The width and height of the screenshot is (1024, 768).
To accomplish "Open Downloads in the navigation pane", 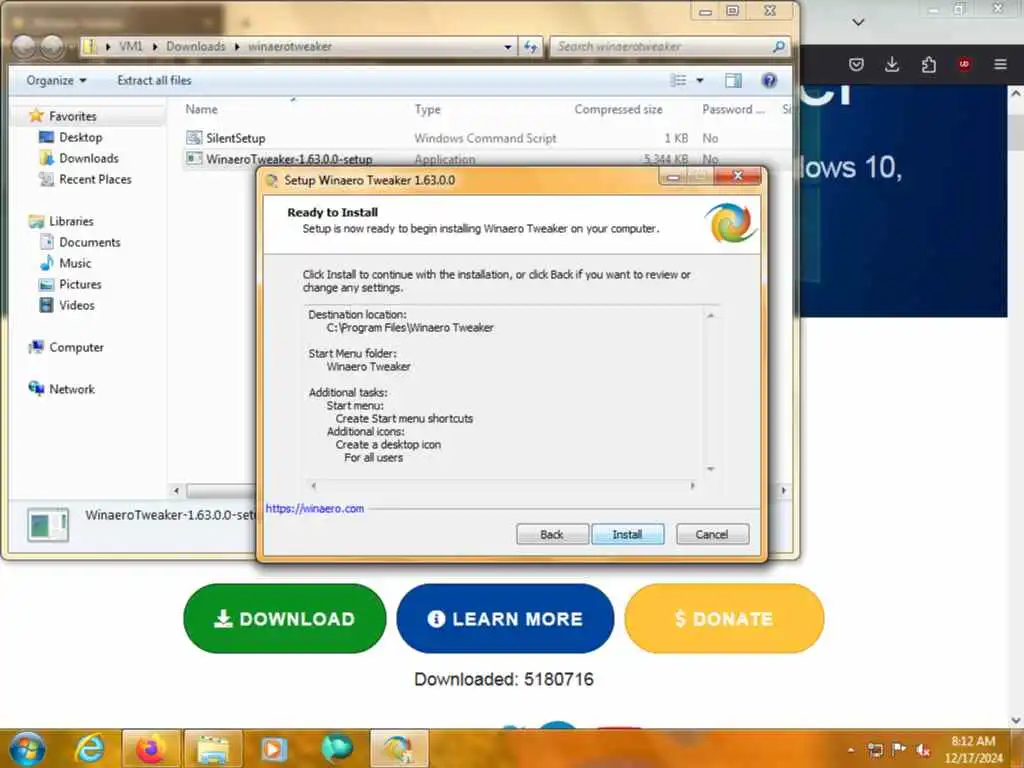I will pyautogui.click(x=89, y=158).
